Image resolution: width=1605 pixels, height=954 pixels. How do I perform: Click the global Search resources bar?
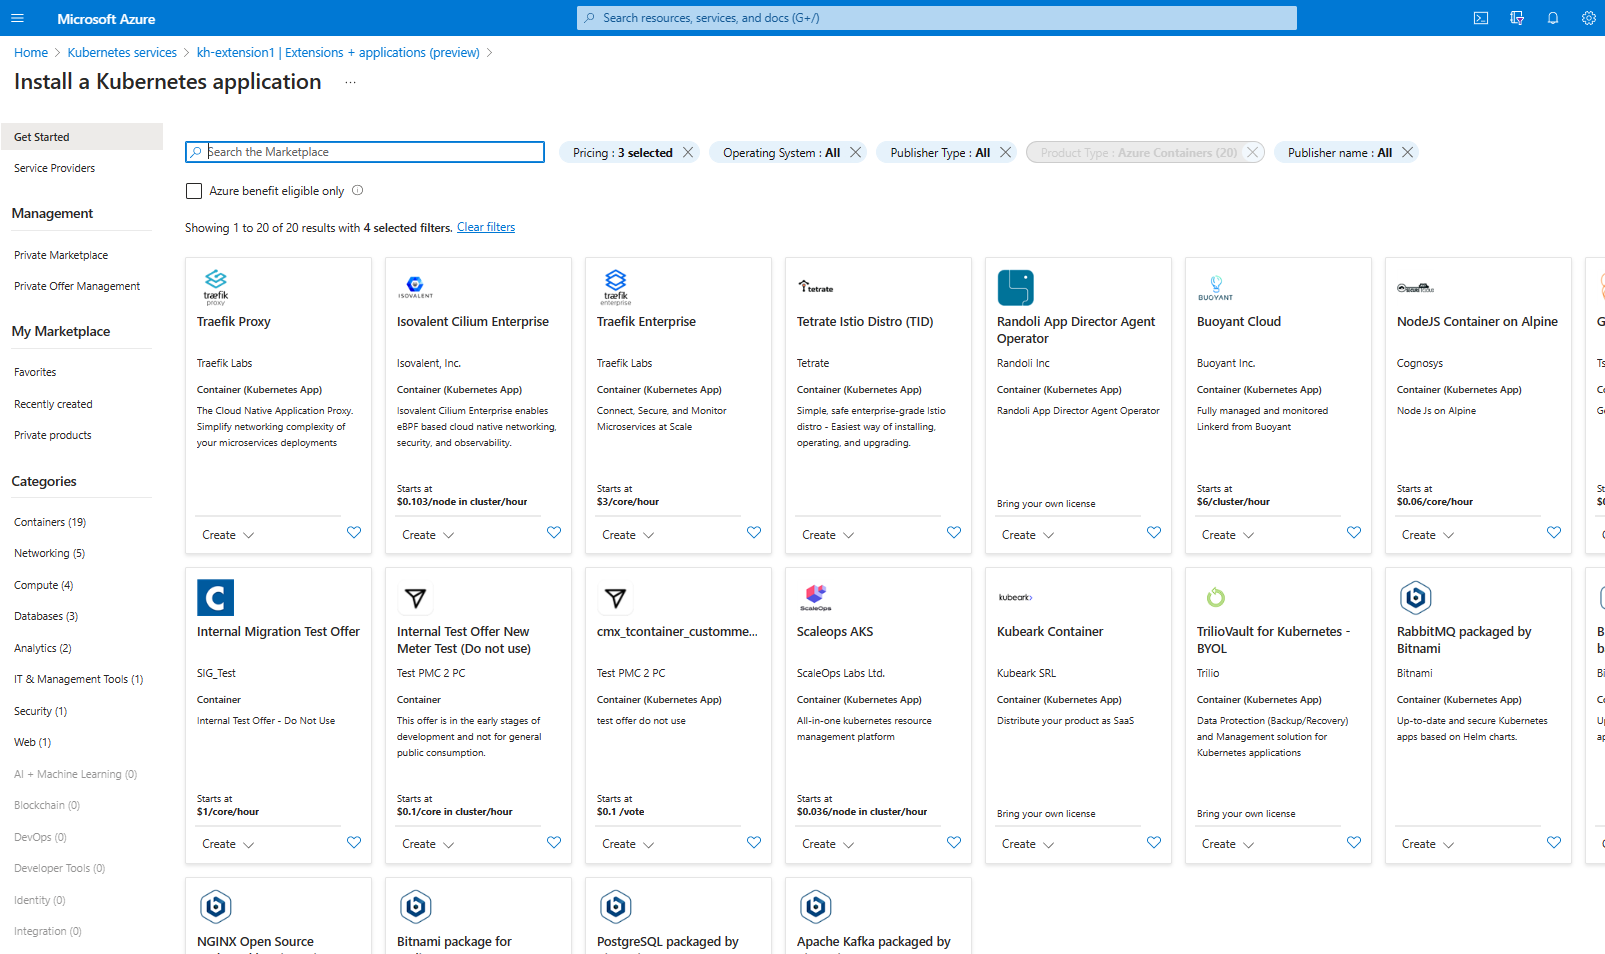pyautogui.click(x=937, y=18)
